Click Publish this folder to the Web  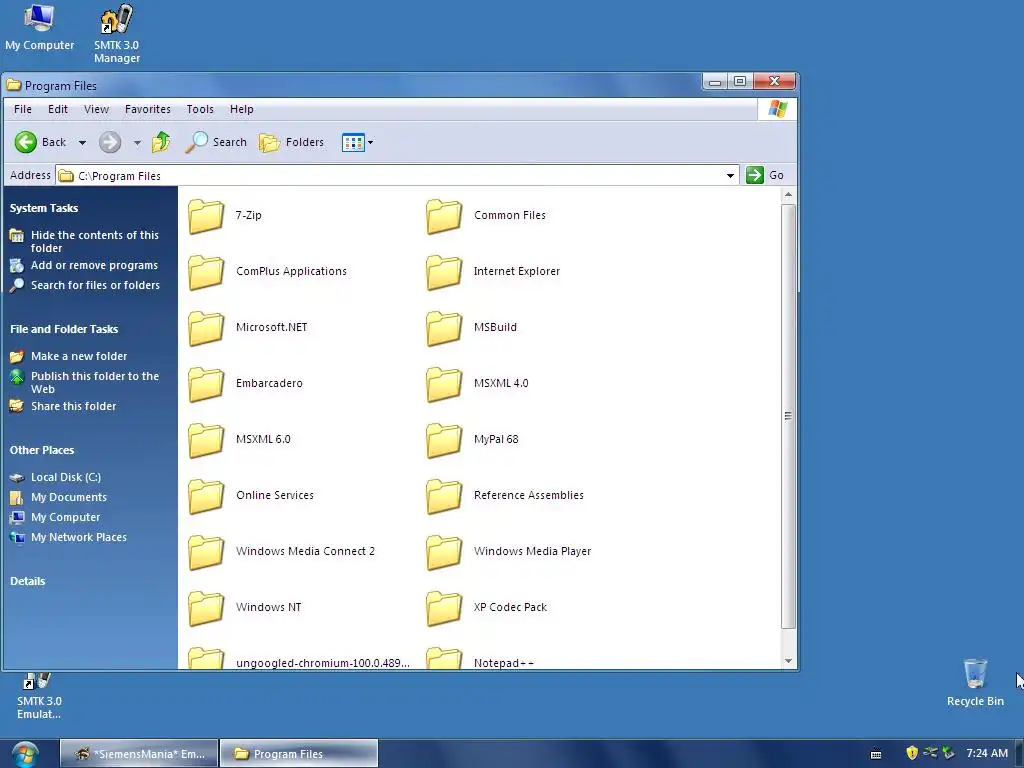(95, 382)
